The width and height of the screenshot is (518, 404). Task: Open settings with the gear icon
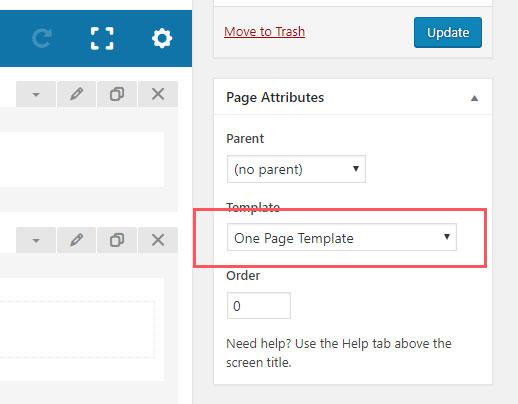click(x=162, y=38)
